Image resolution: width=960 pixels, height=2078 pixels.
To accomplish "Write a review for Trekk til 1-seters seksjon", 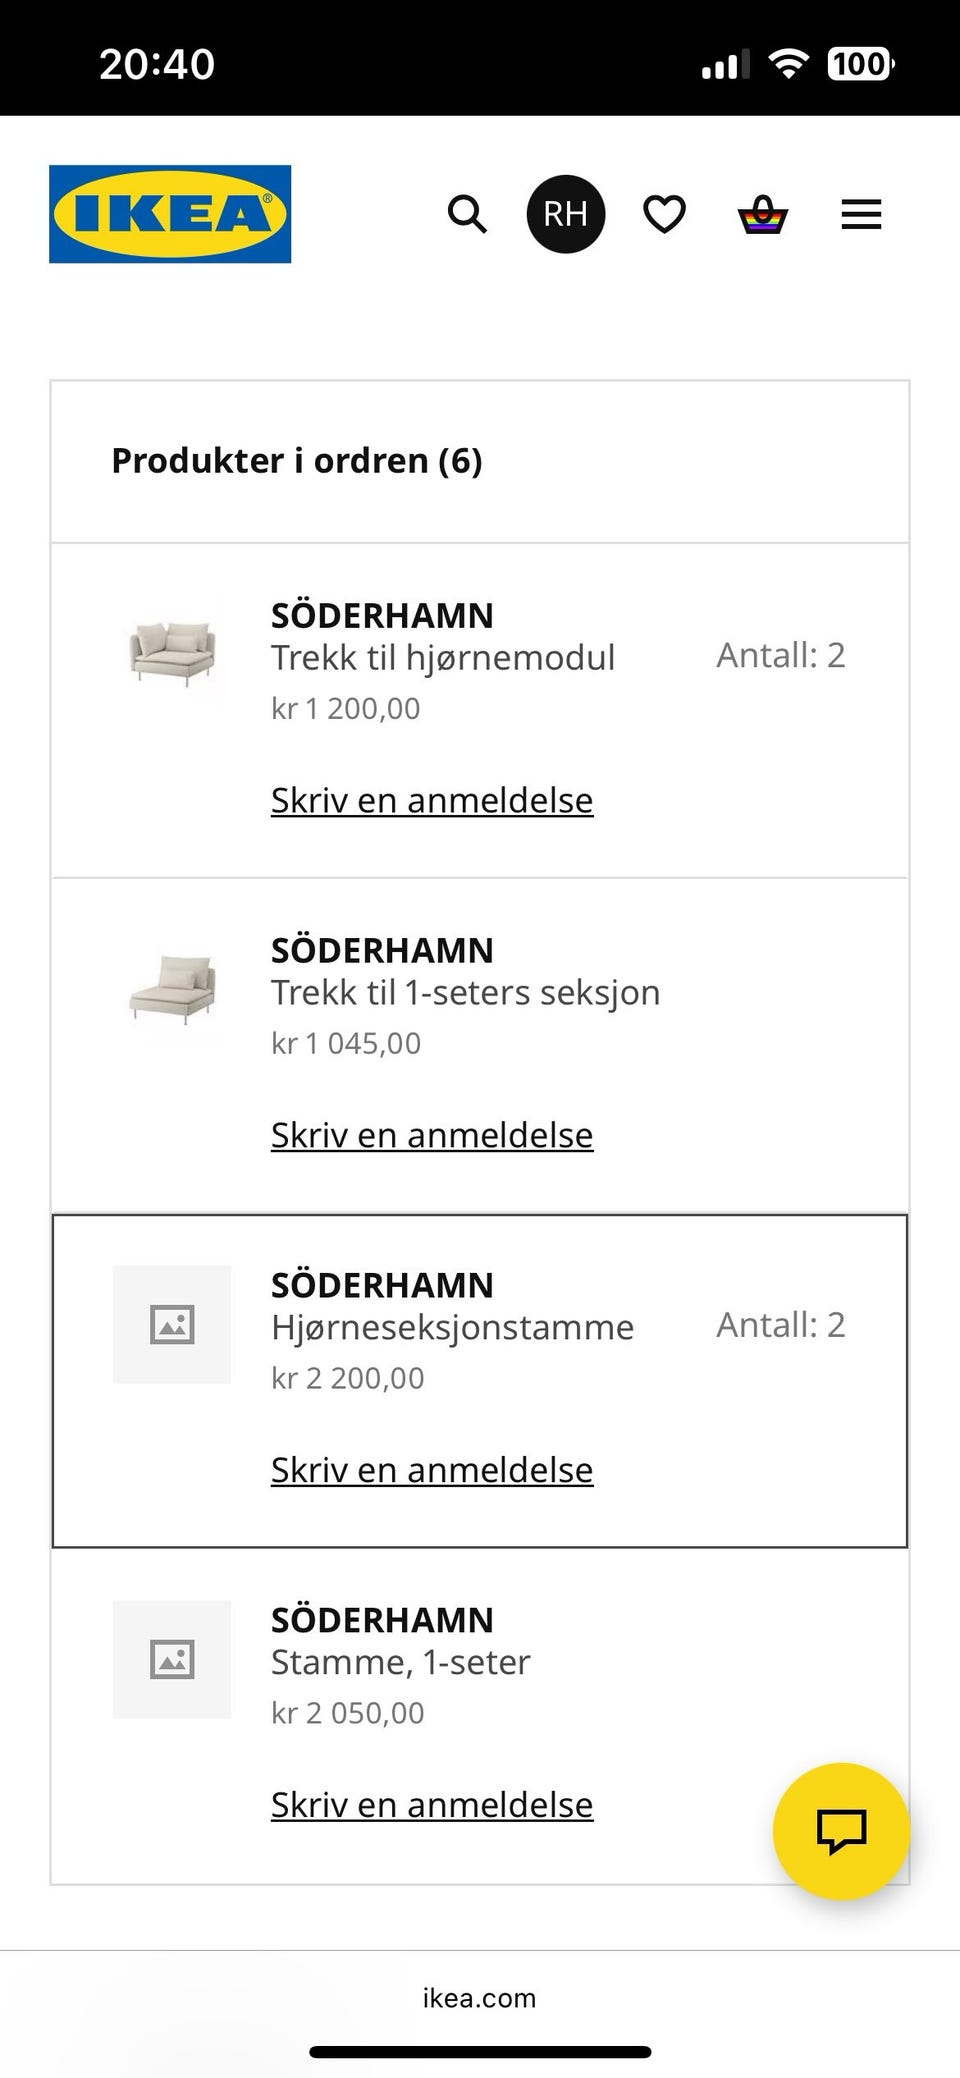I will (x=431, y=1135).
